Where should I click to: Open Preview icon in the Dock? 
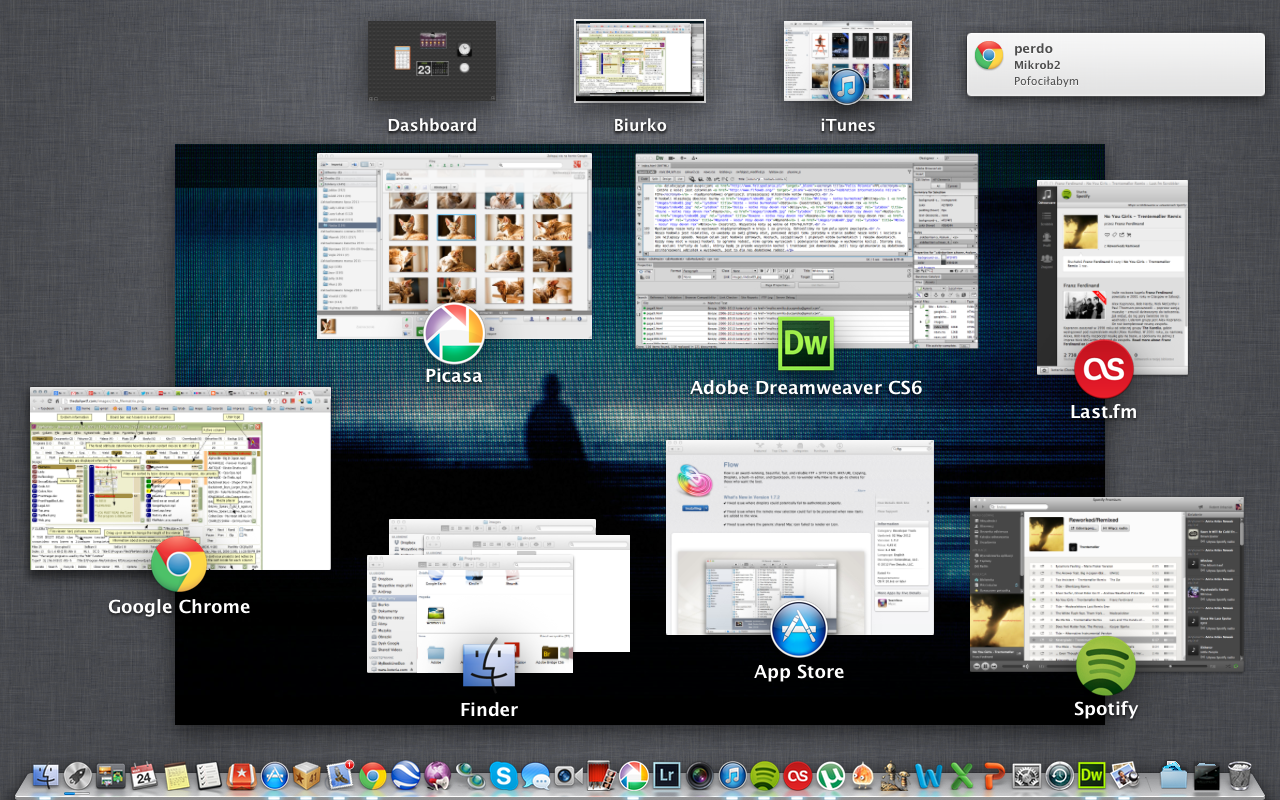1125,775
